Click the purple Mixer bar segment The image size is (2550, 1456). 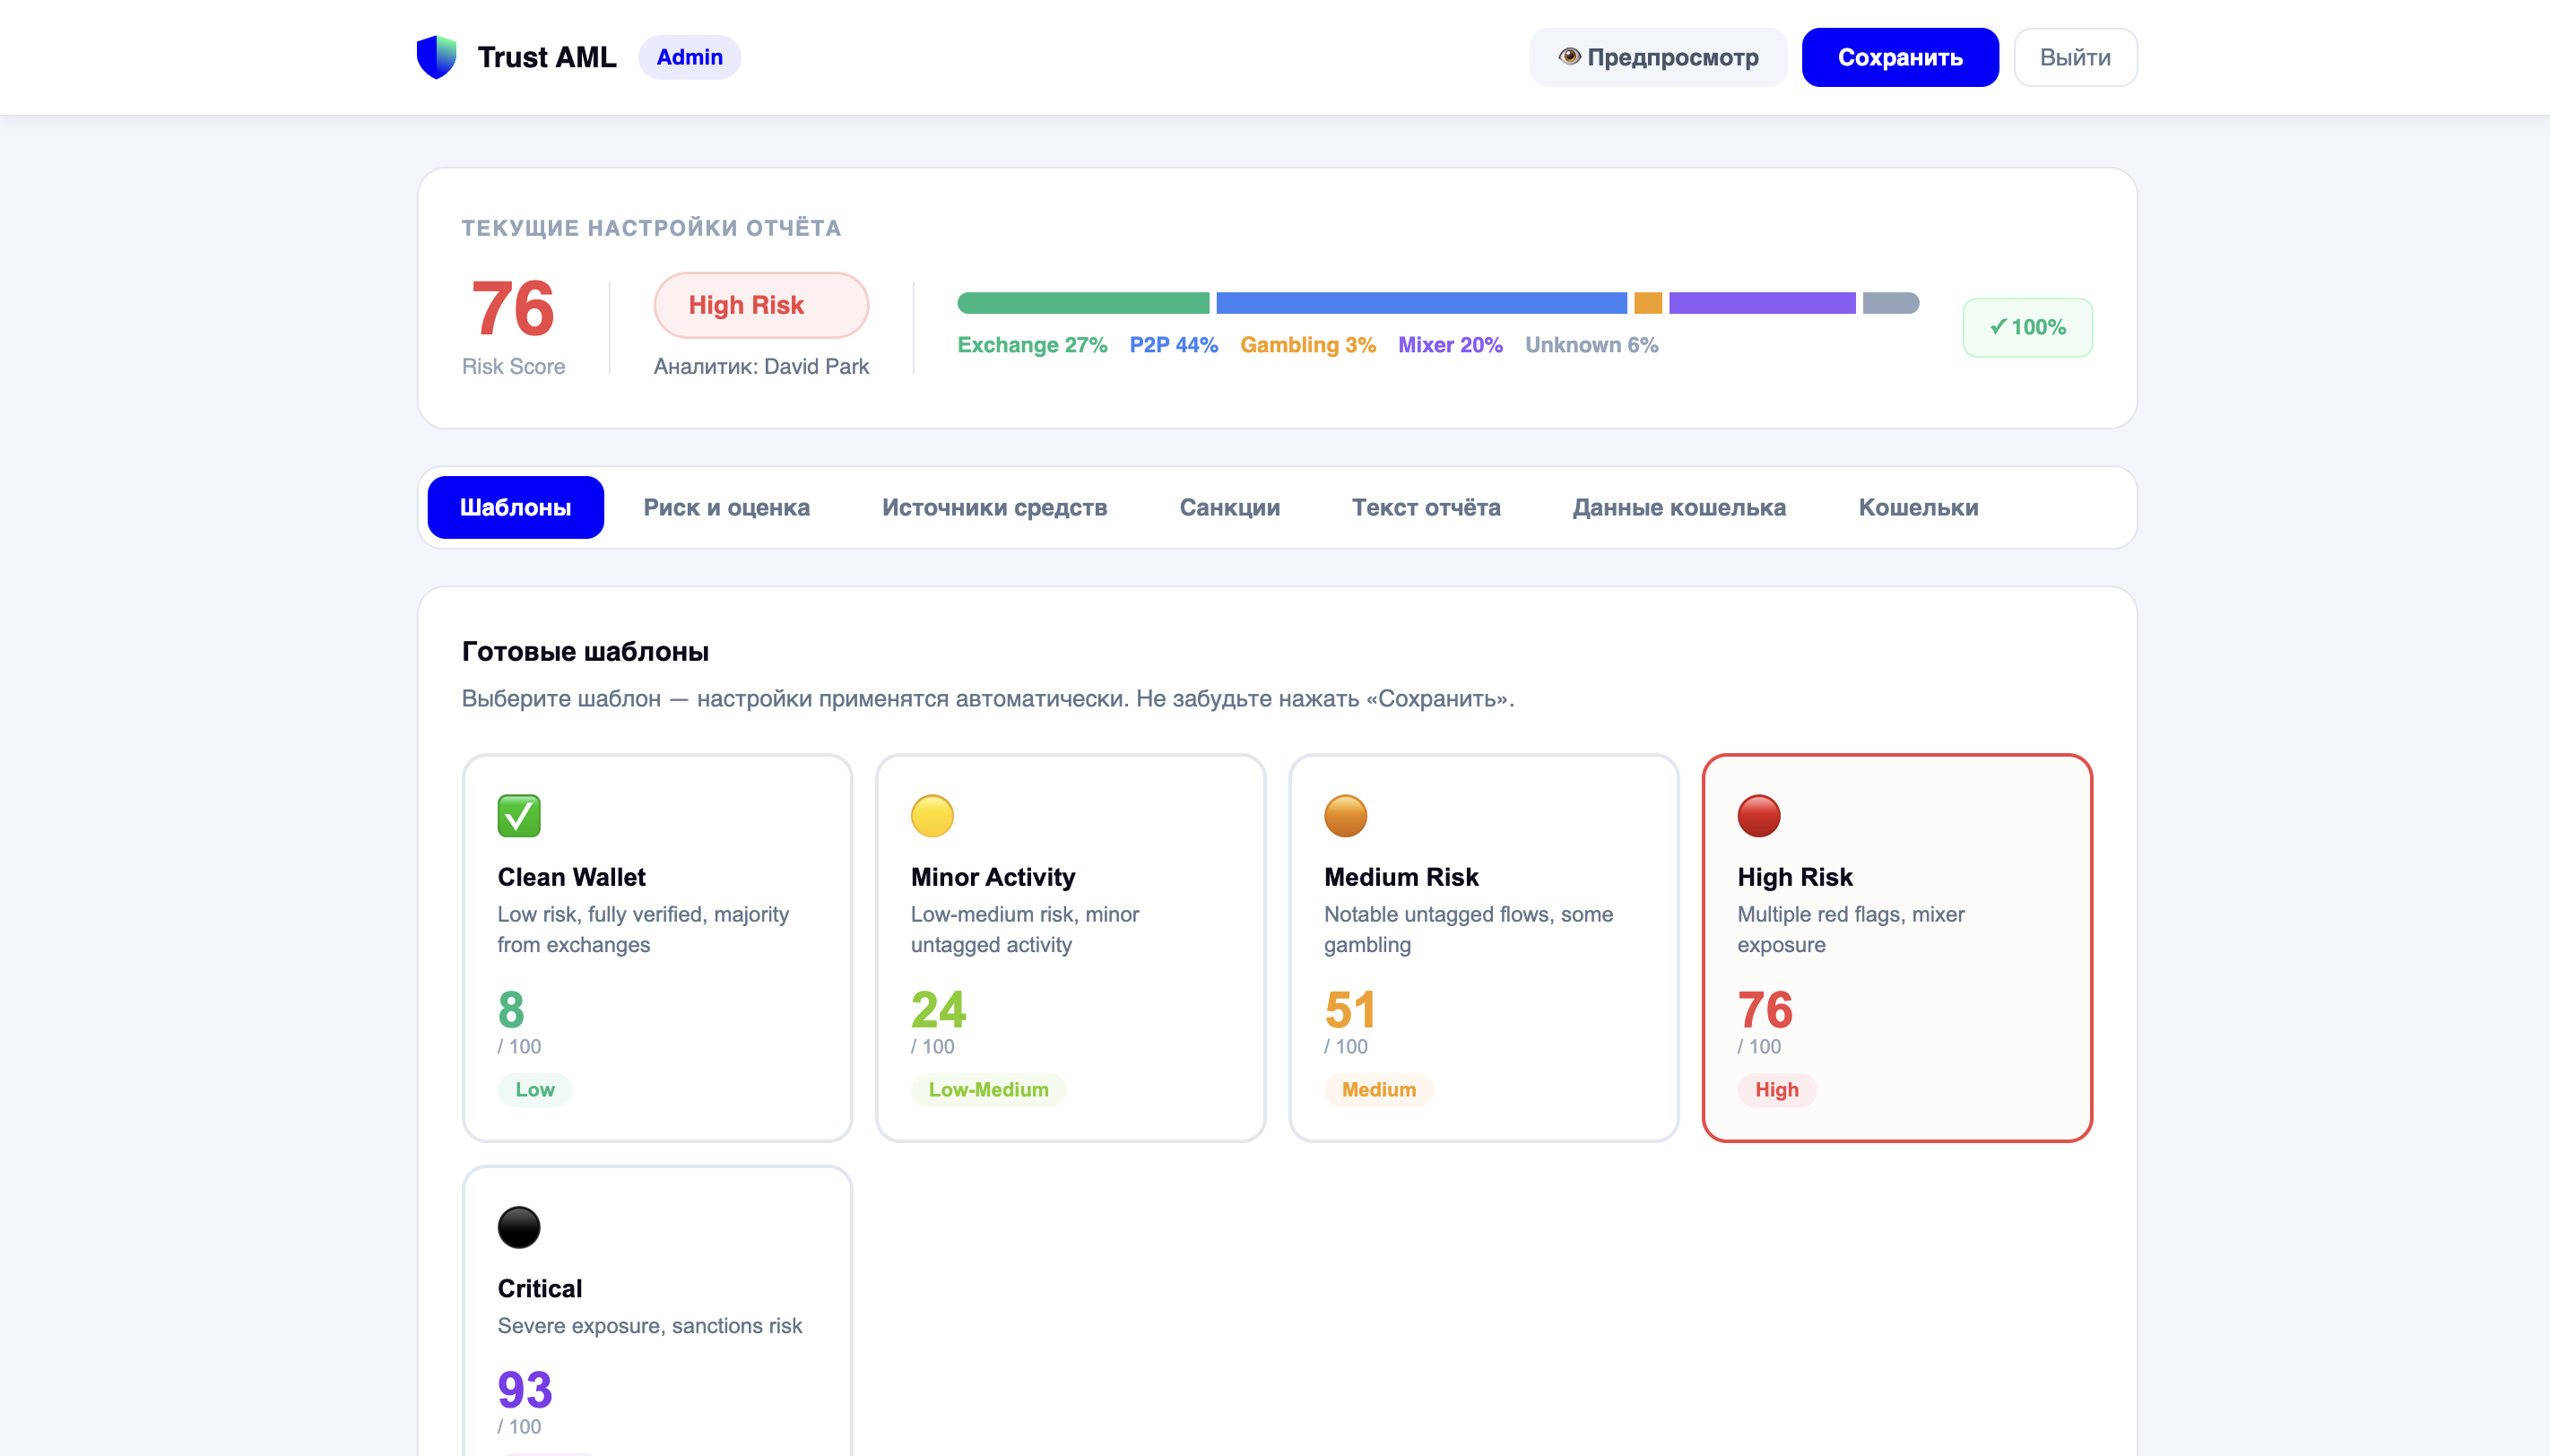pyautogui.click(x=1762, y=303)
